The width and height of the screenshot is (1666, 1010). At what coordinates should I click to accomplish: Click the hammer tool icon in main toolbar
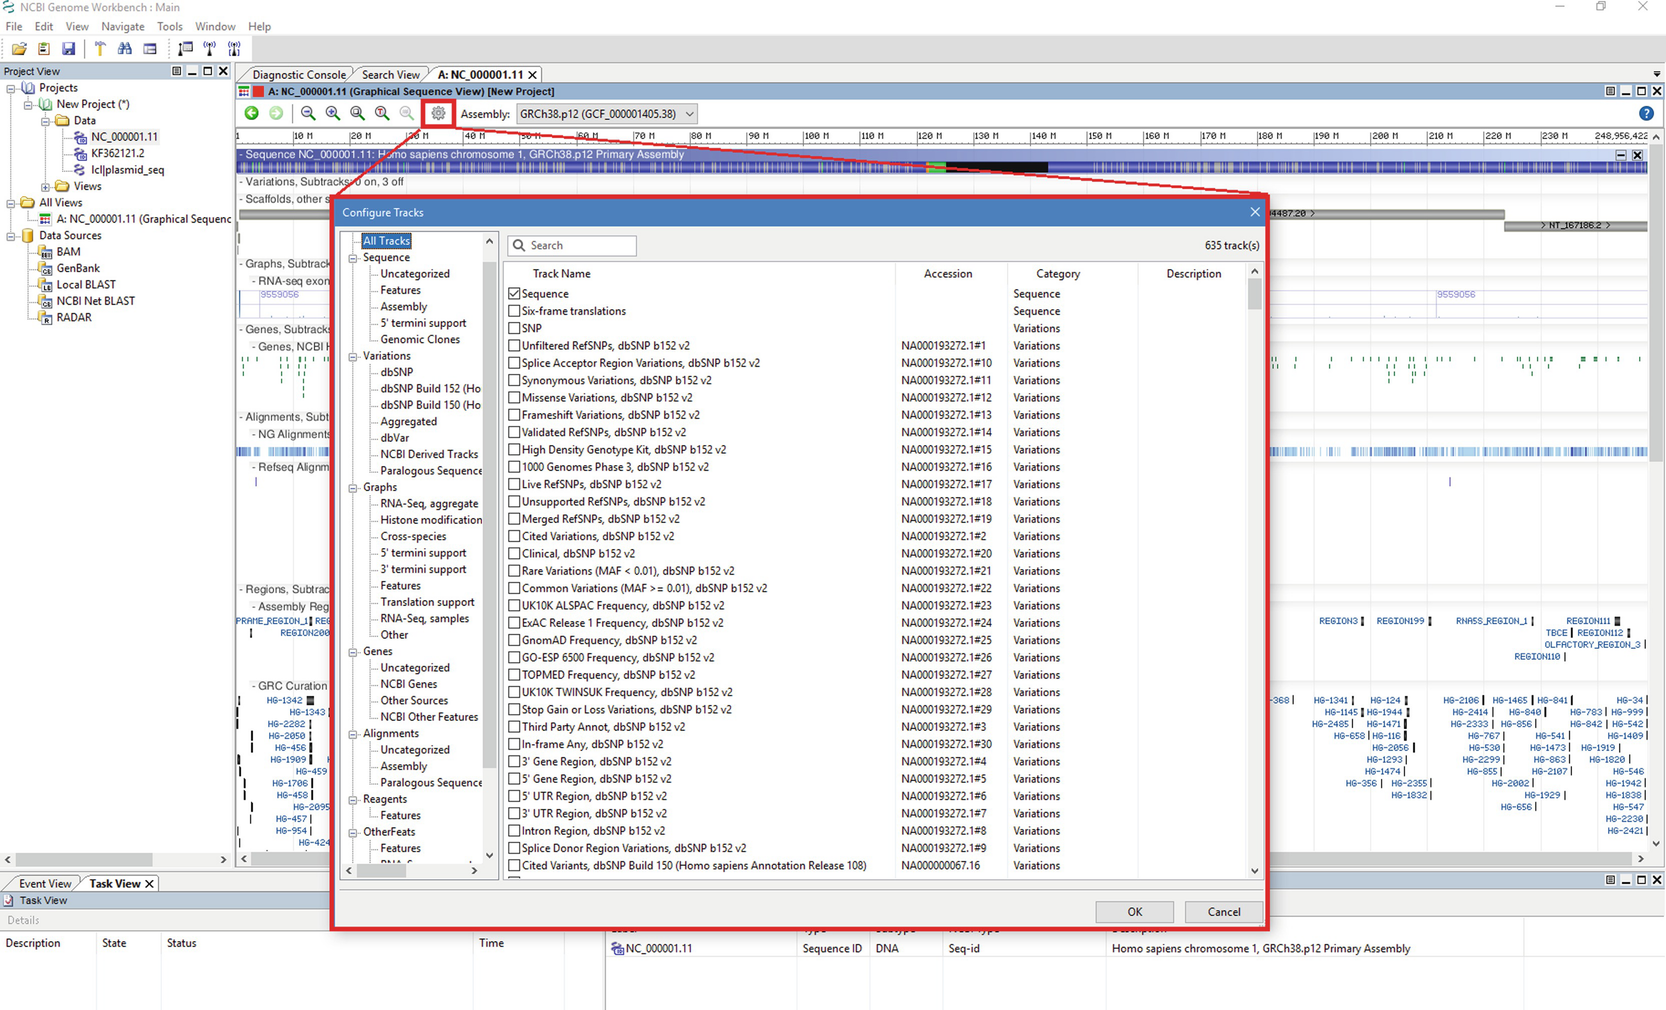[x=100, y=48]
